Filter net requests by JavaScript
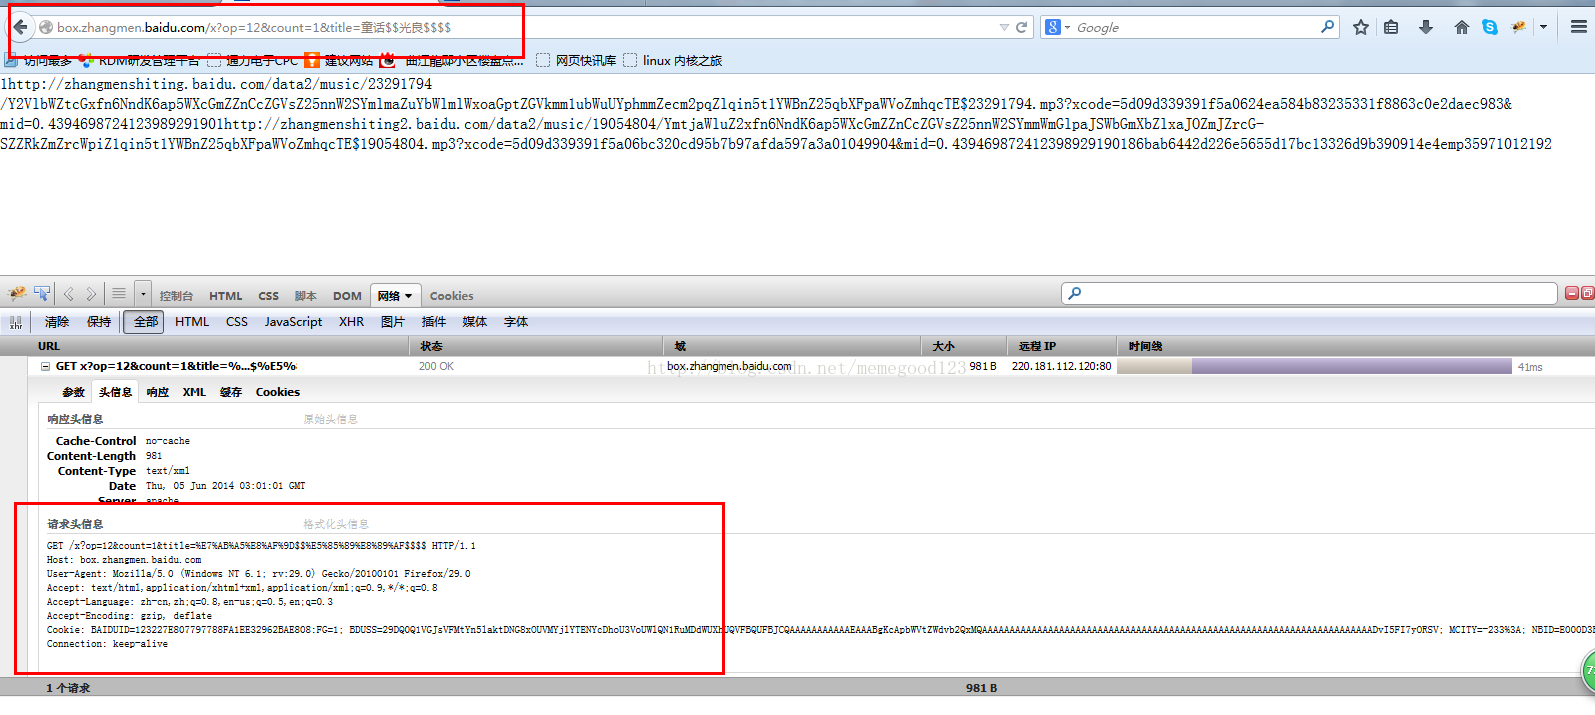This screenshot has width=1595, height=715. click(293, 322)
